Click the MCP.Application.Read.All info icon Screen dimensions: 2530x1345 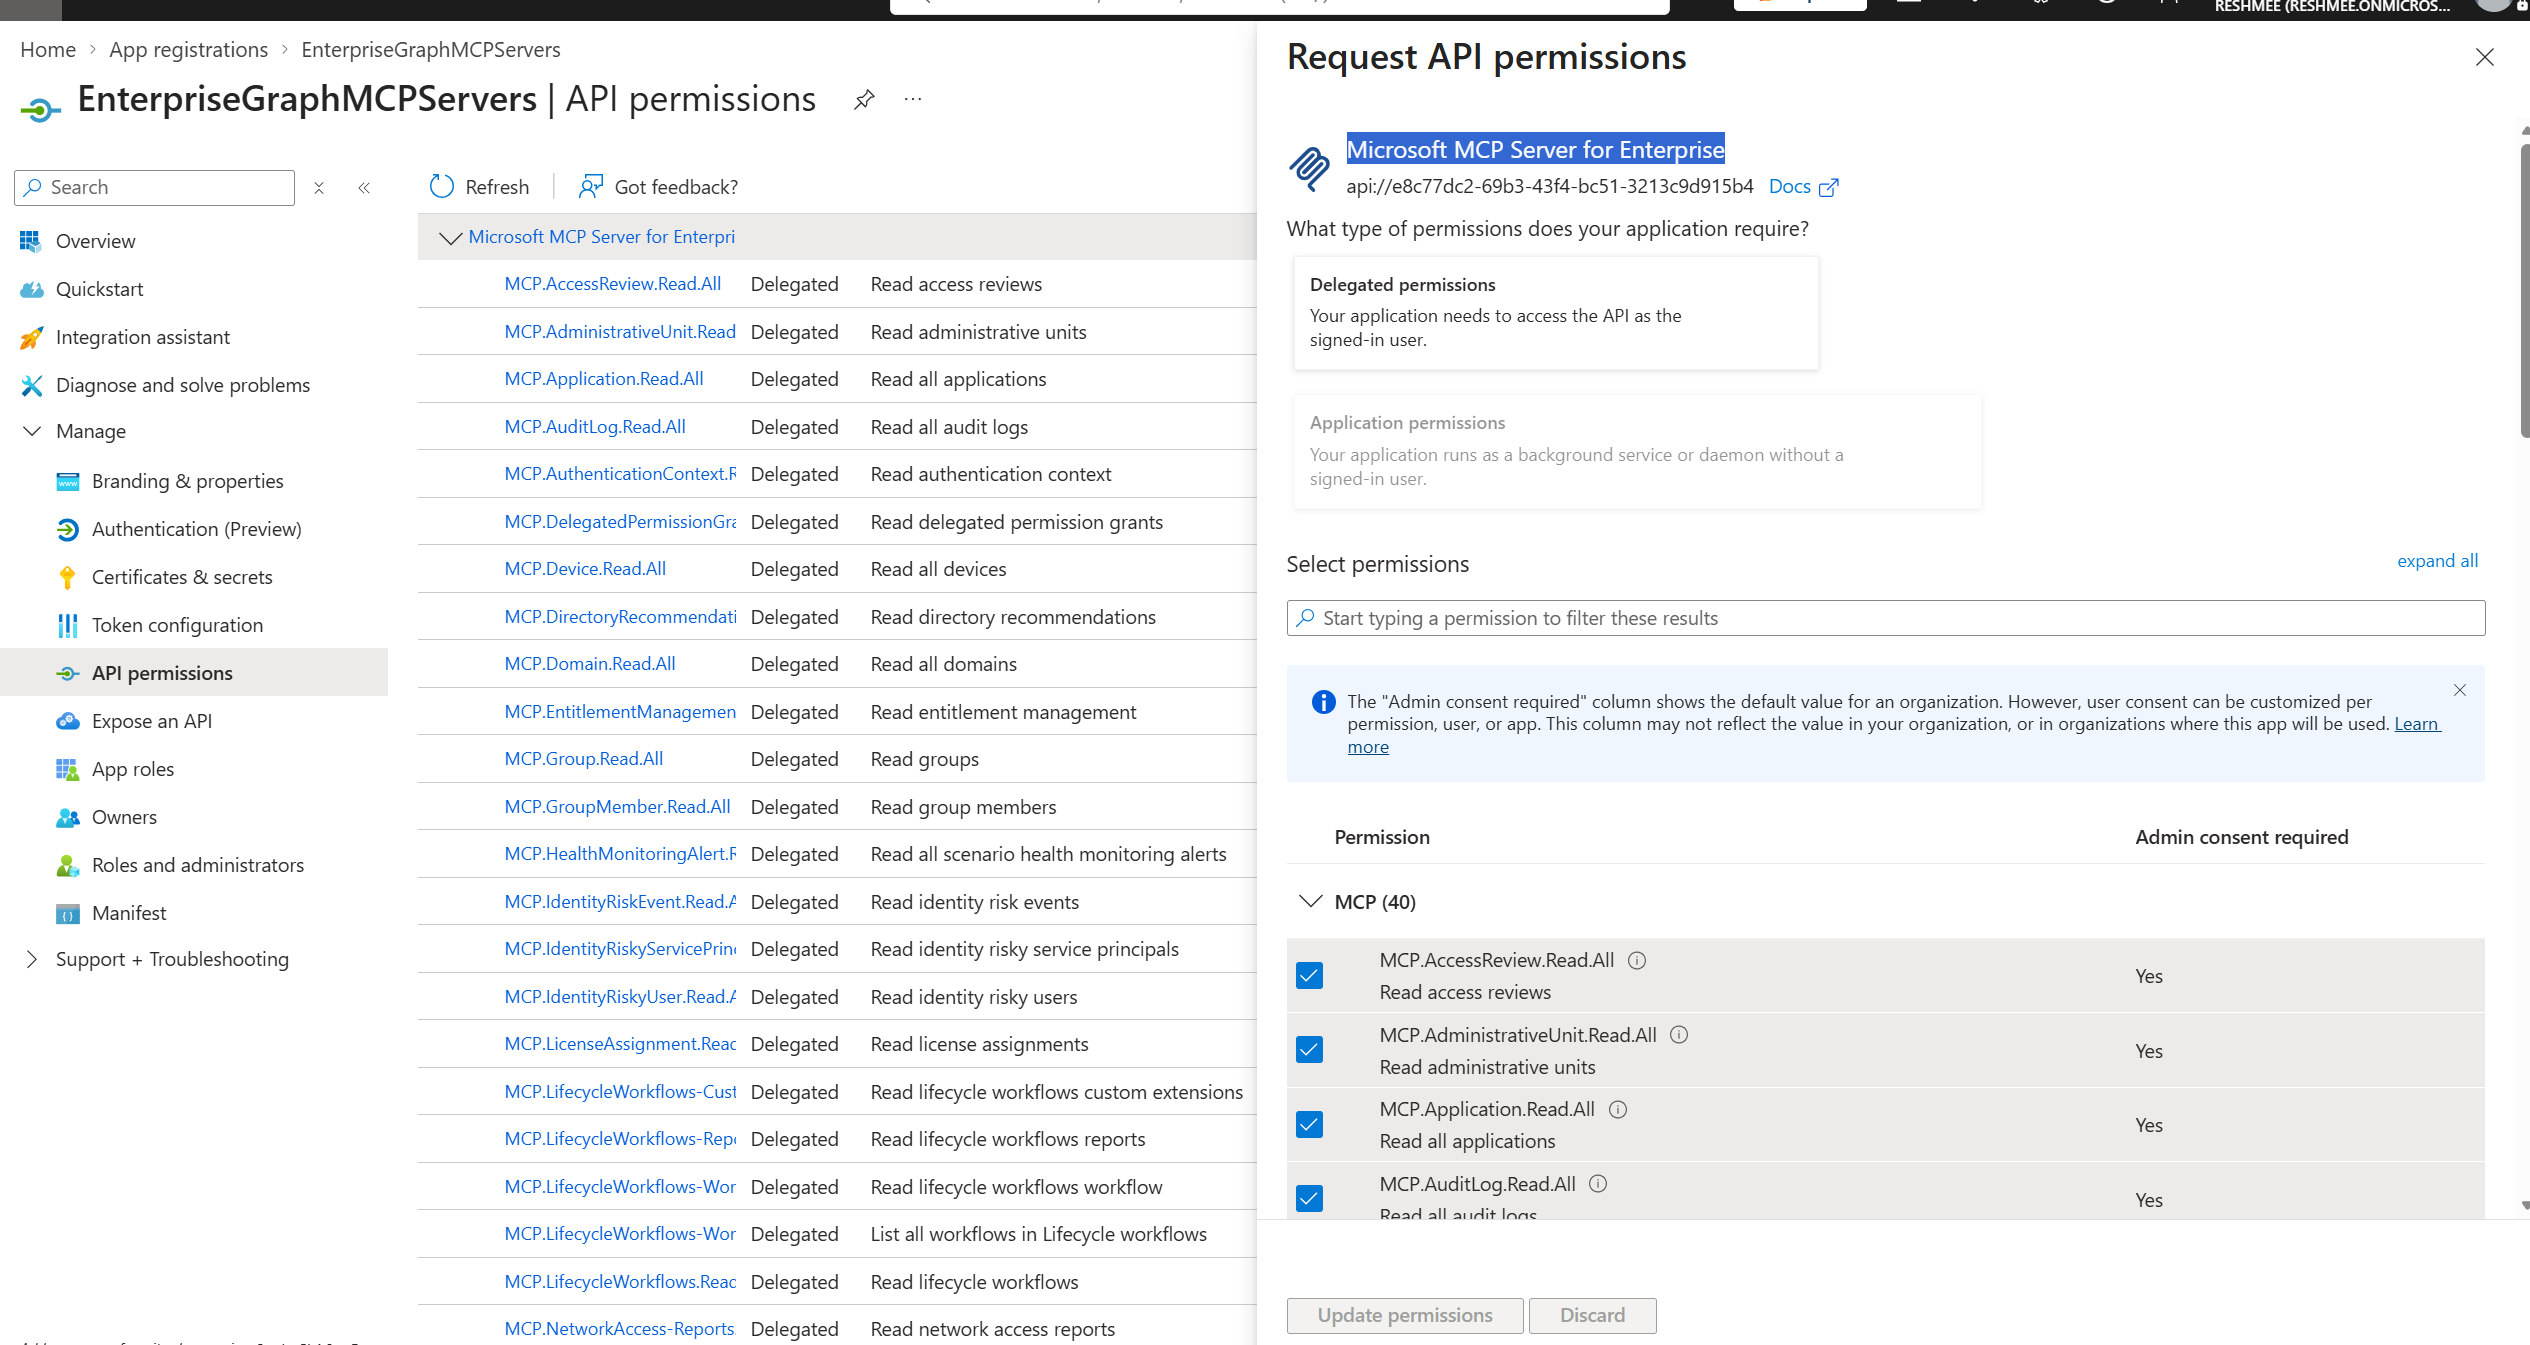point(1618,1110)
